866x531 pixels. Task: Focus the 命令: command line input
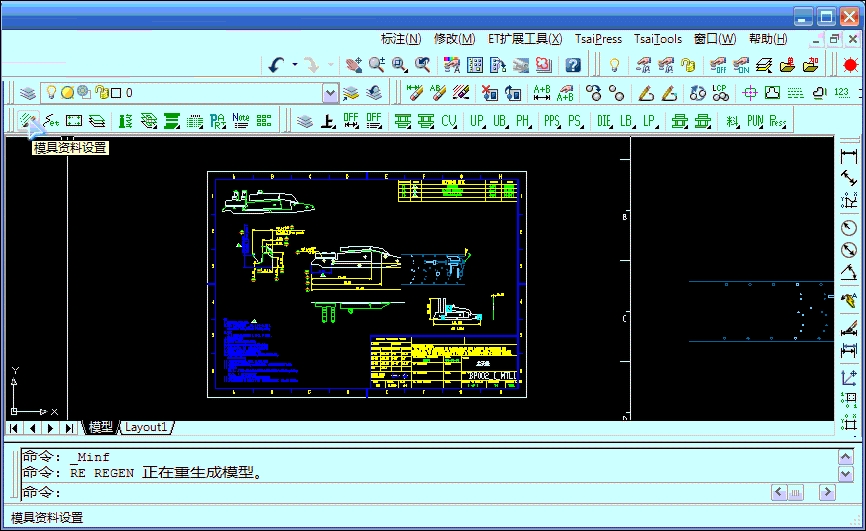pyautogui.click(x=395, y=492)
